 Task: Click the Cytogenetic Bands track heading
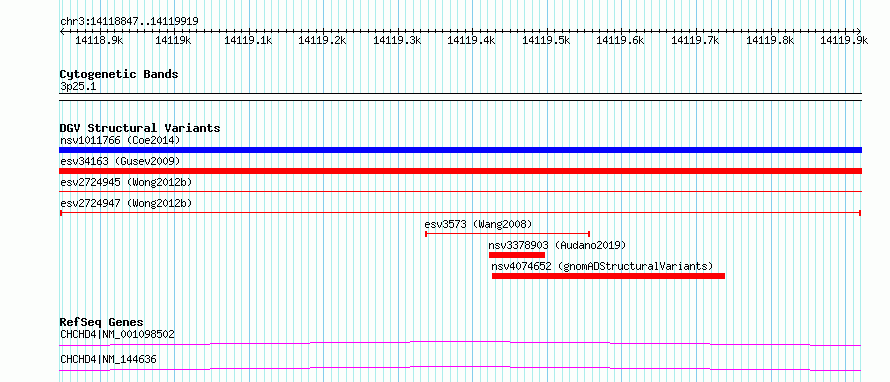[x=119, y=74]
